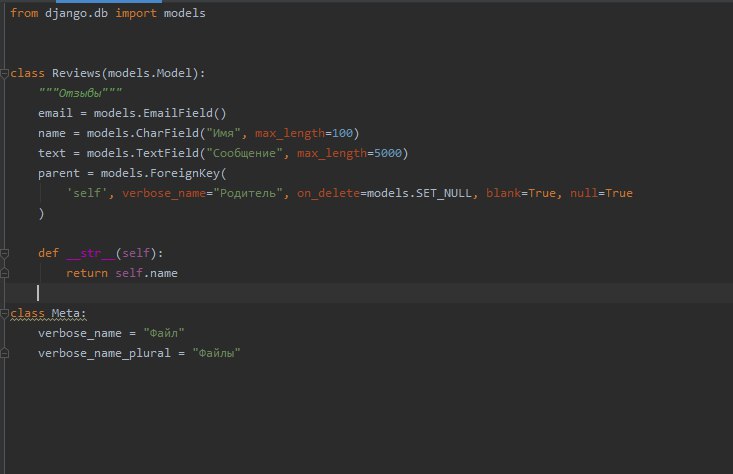Click the 'parent' field variable
Viewport: 733px width, 474px height.
click(x=59, y=173)
